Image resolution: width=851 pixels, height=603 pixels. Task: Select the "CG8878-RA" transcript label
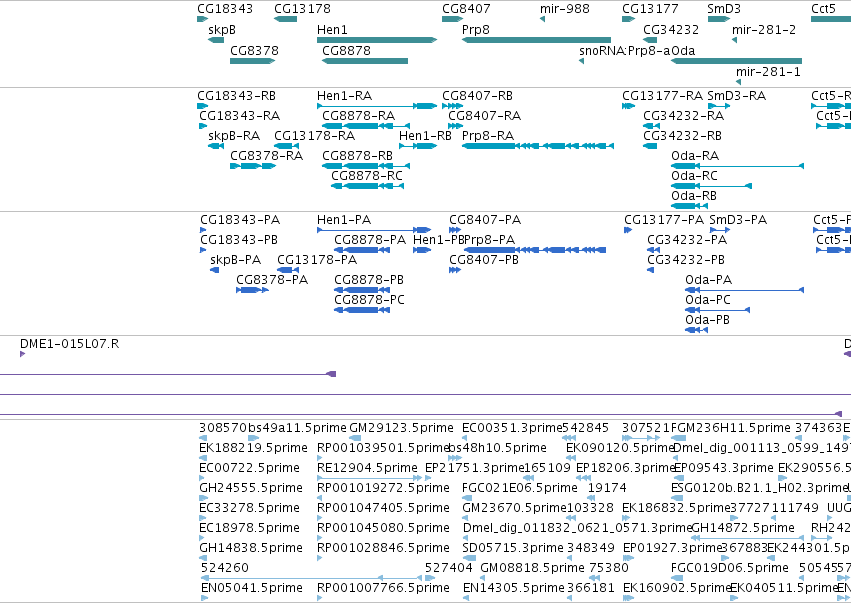(x=359, y=116)
